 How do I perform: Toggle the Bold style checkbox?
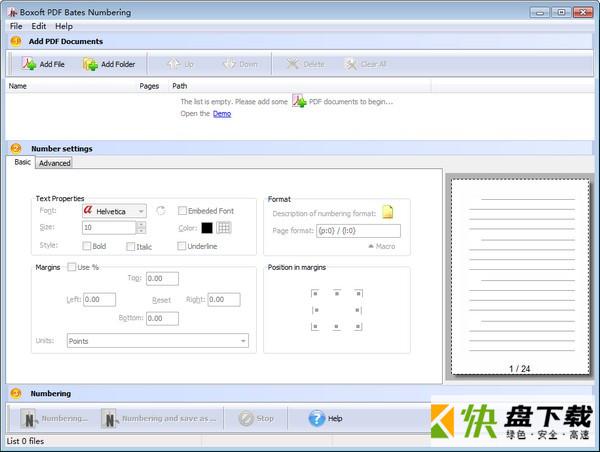coord(86,246)
